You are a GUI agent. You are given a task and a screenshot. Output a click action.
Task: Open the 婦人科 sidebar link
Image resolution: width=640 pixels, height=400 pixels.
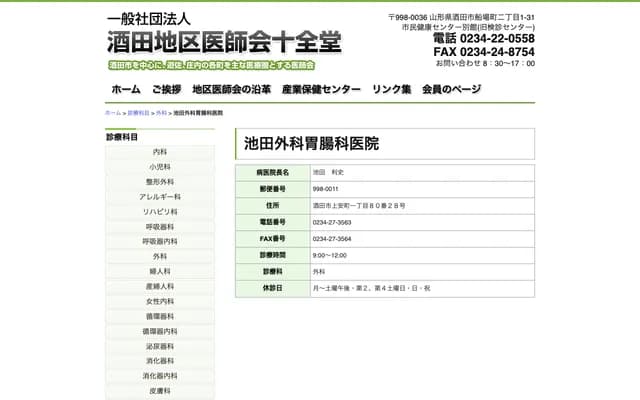[x=160, y=271]
